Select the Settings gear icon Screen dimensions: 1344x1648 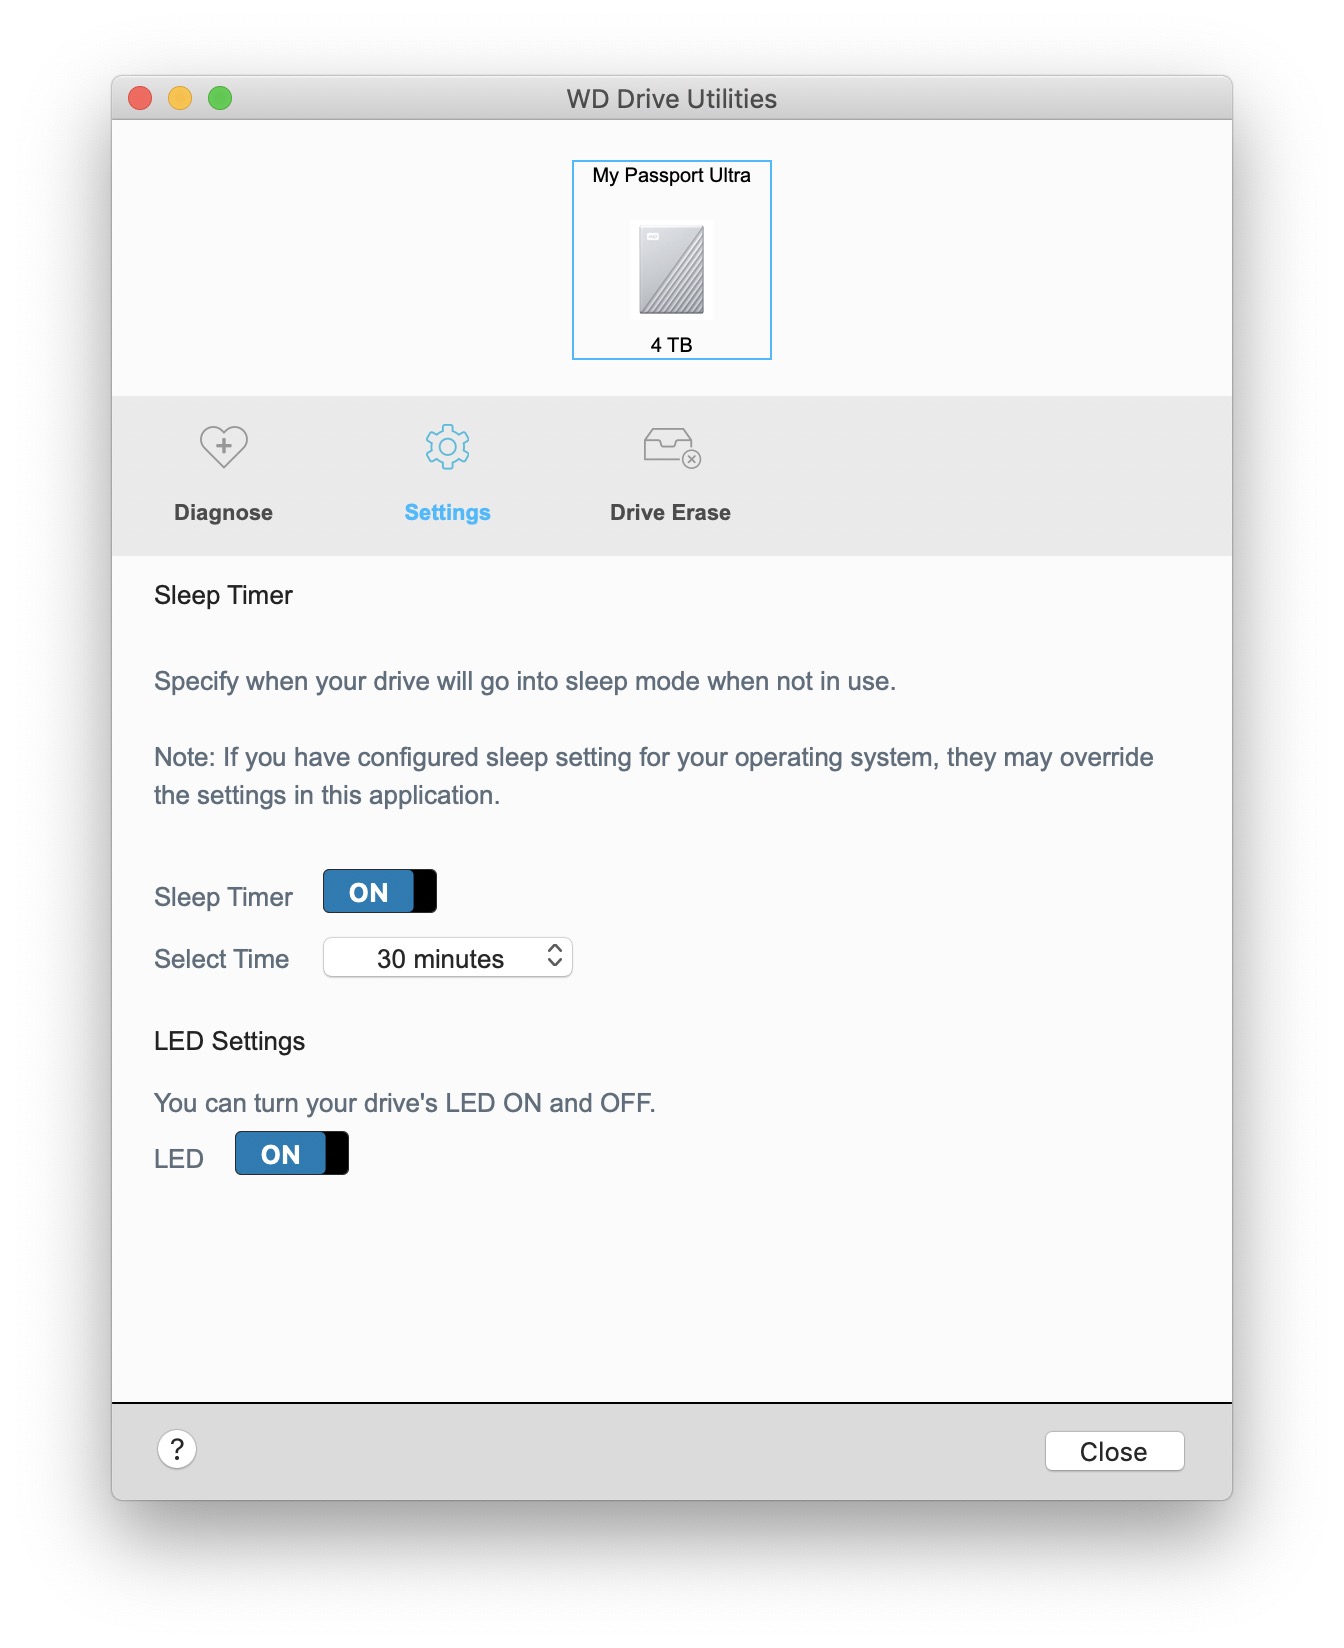[x=447, y=446]
